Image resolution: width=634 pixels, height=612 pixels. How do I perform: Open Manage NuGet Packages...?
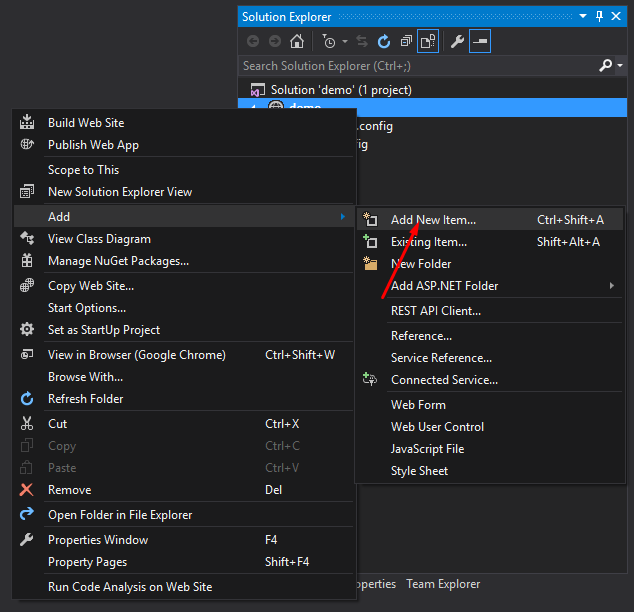(184, 261)
